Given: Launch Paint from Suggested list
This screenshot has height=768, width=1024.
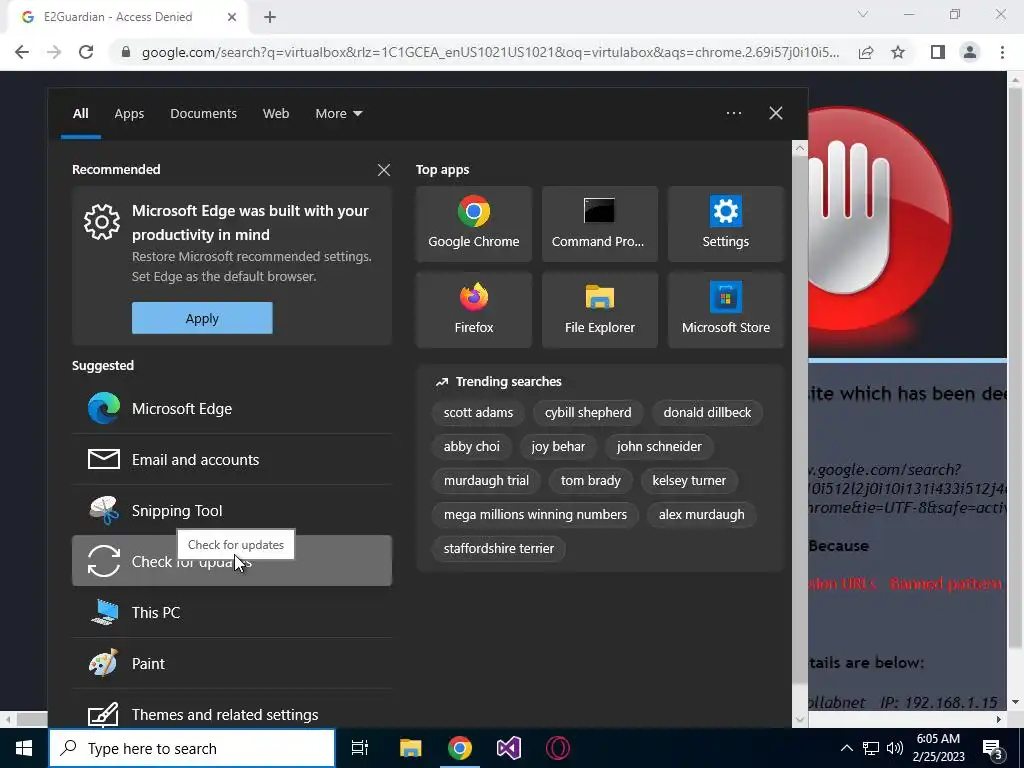Looking at the screenshot, I should pos(232,664).
